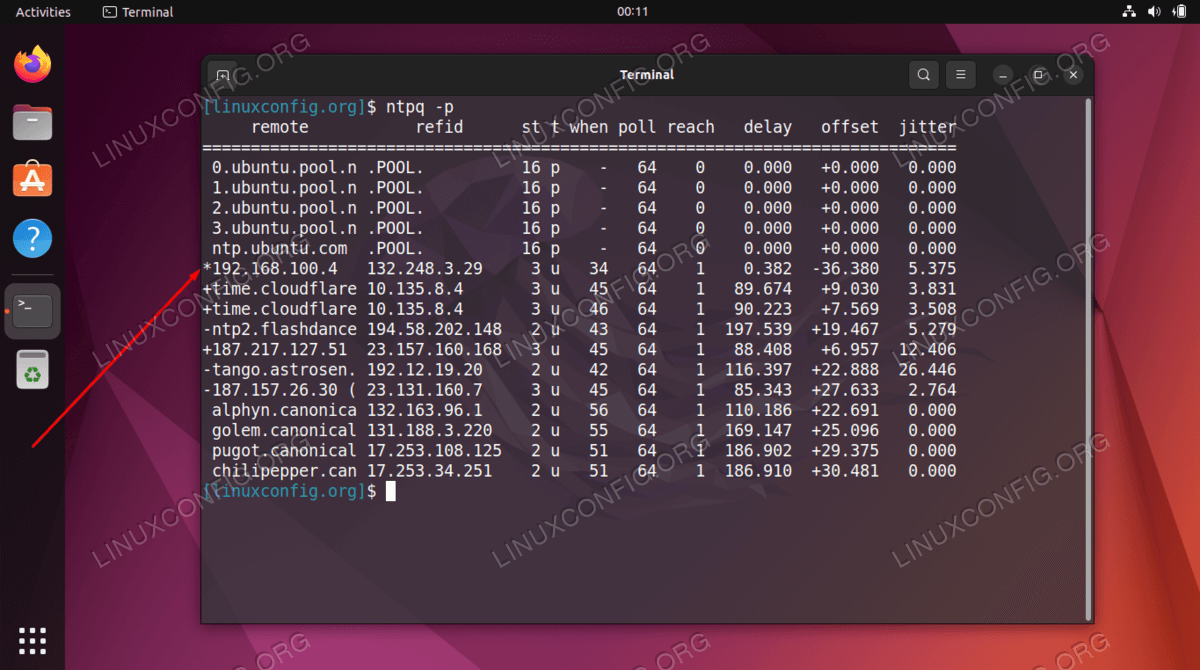Open the Trash icon in dock

[33, 370]
